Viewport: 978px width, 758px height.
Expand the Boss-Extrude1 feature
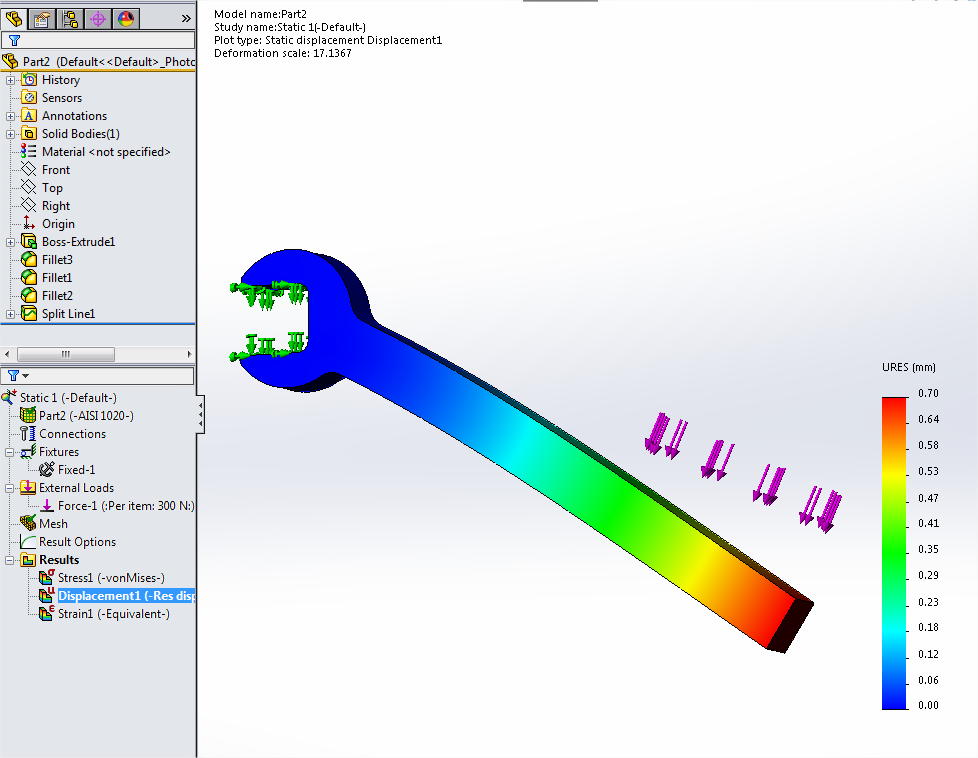pyautogui.click(x=11, y=242)
